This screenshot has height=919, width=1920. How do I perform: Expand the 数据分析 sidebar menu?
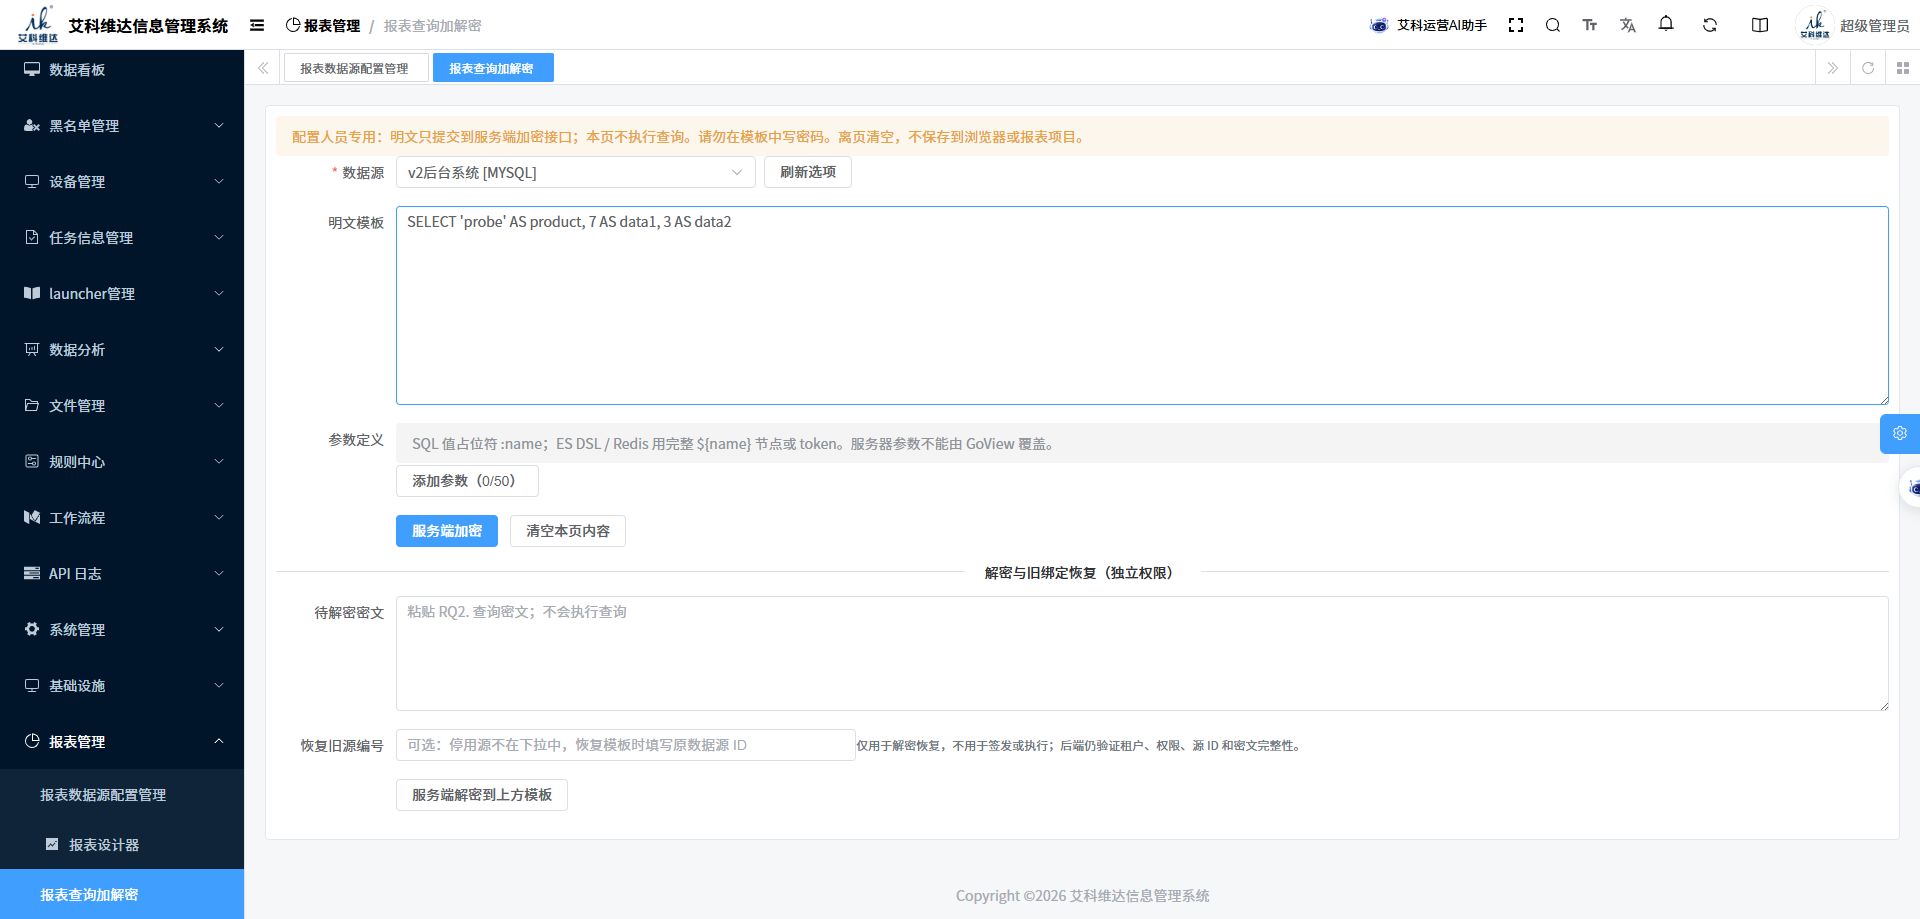point(122,350)
